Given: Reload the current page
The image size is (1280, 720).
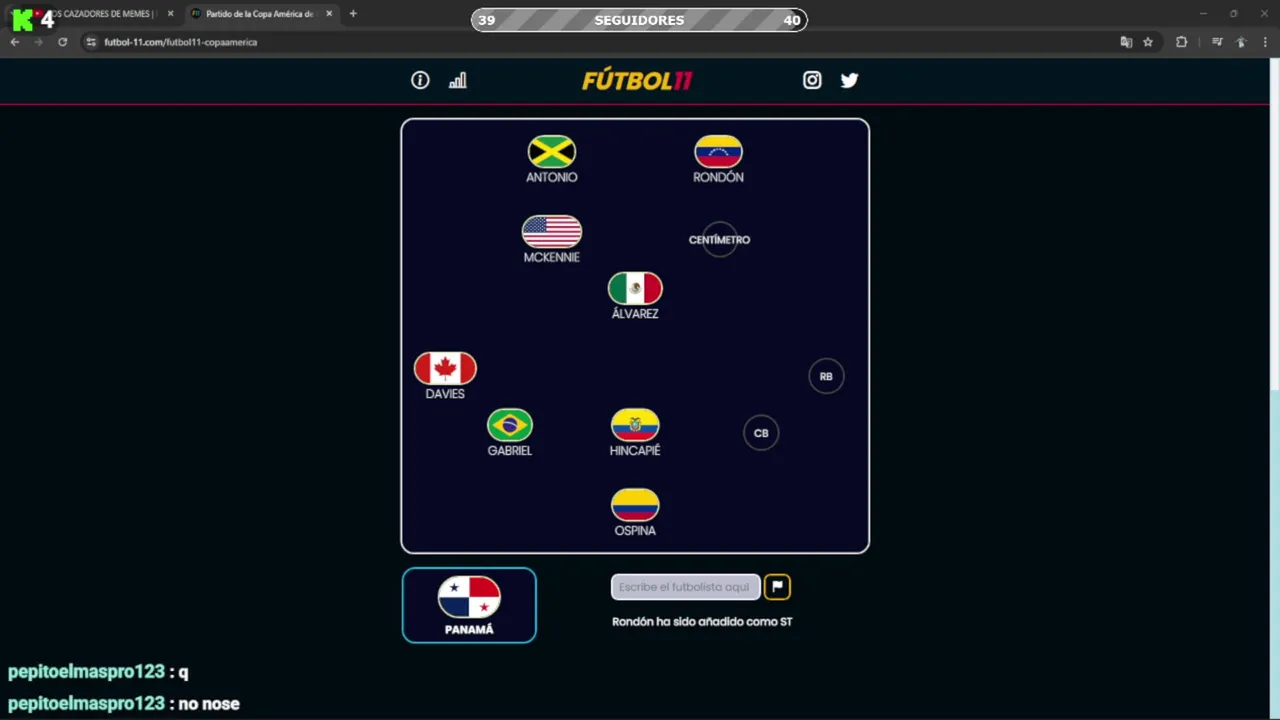Looking at the screenshot, I should (x=62, y=42).
